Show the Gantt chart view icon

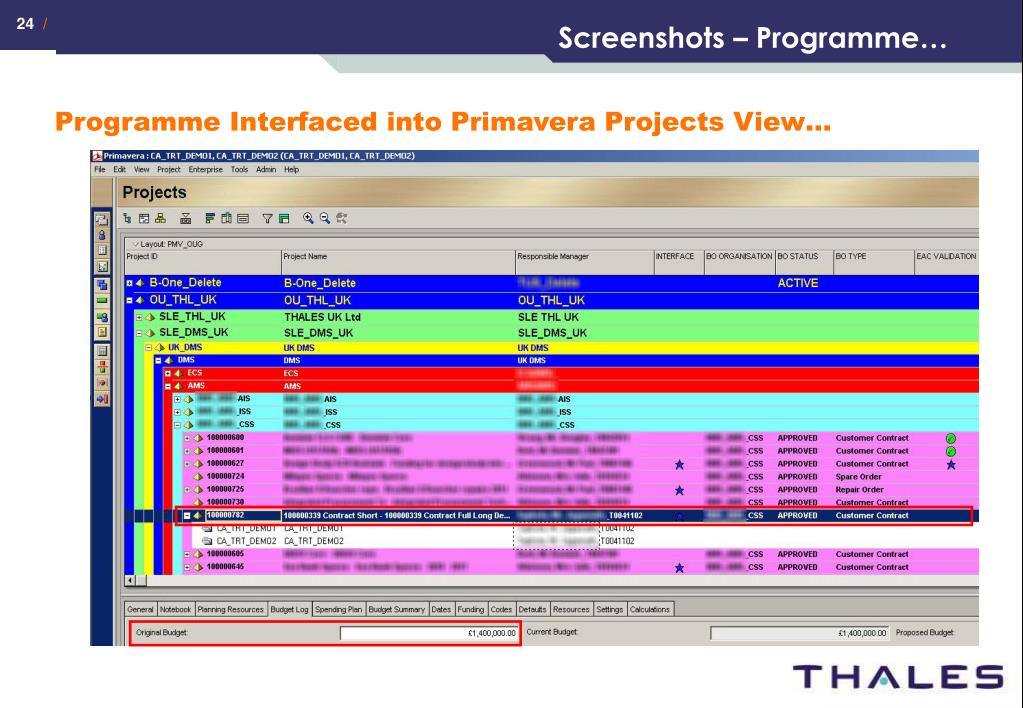click(210, 219)
